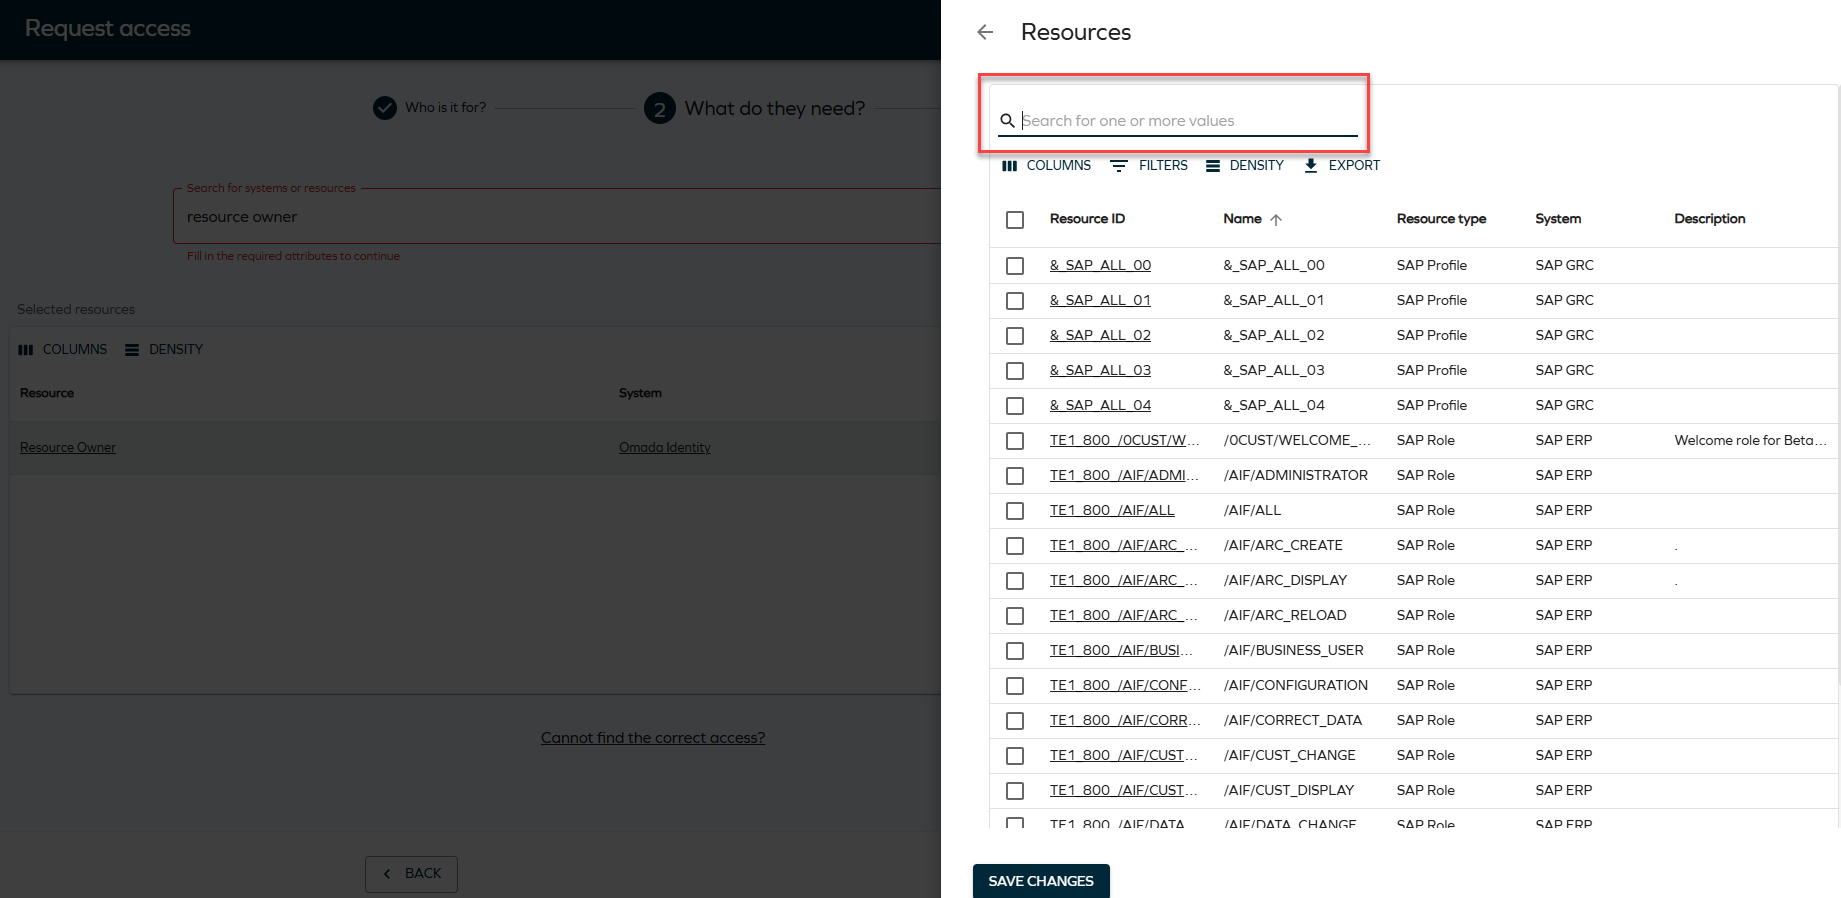Click DENSITY in the Selected resources table
This screenshot has width=1841, height=898.
[164, 350]
